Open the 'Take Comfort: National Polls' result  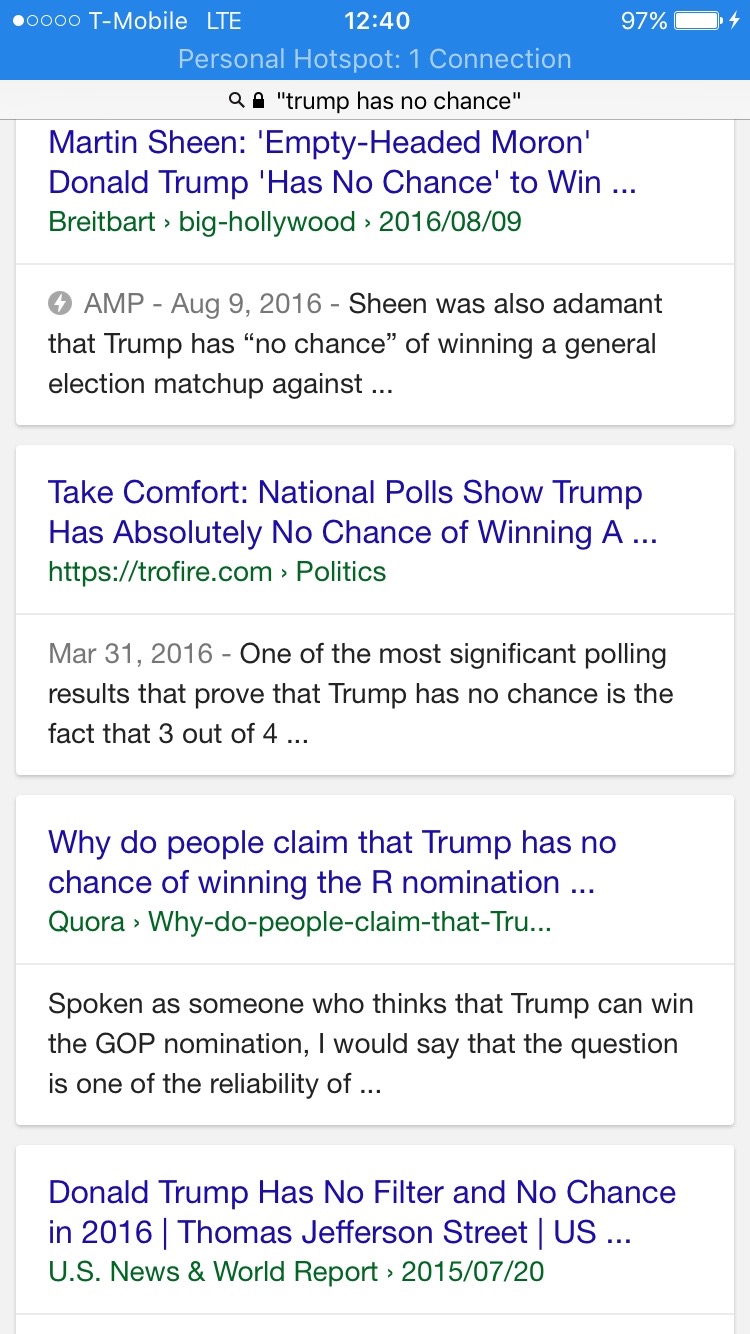click(352, 512)
